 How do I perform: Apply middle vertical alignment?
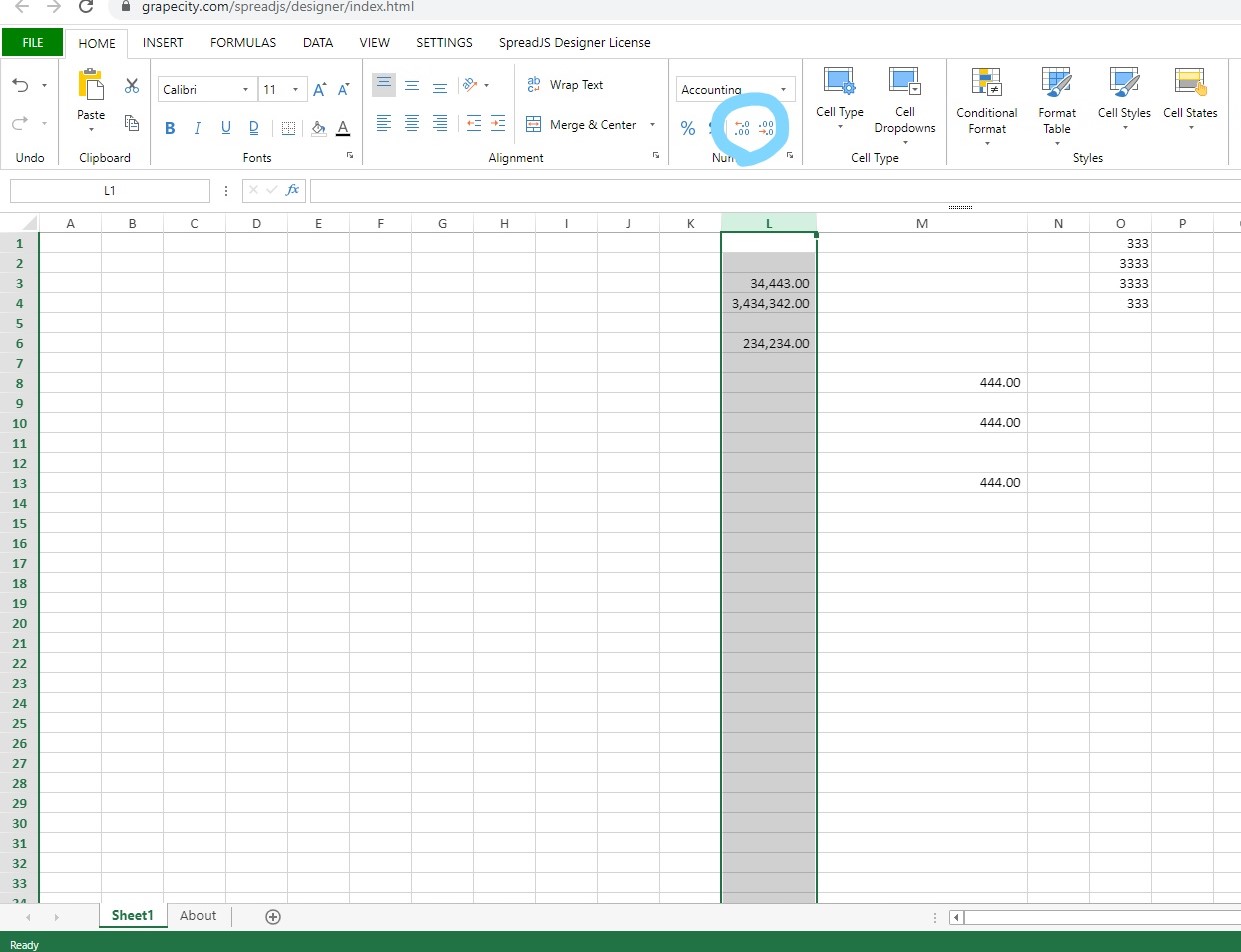click(412, 86)
